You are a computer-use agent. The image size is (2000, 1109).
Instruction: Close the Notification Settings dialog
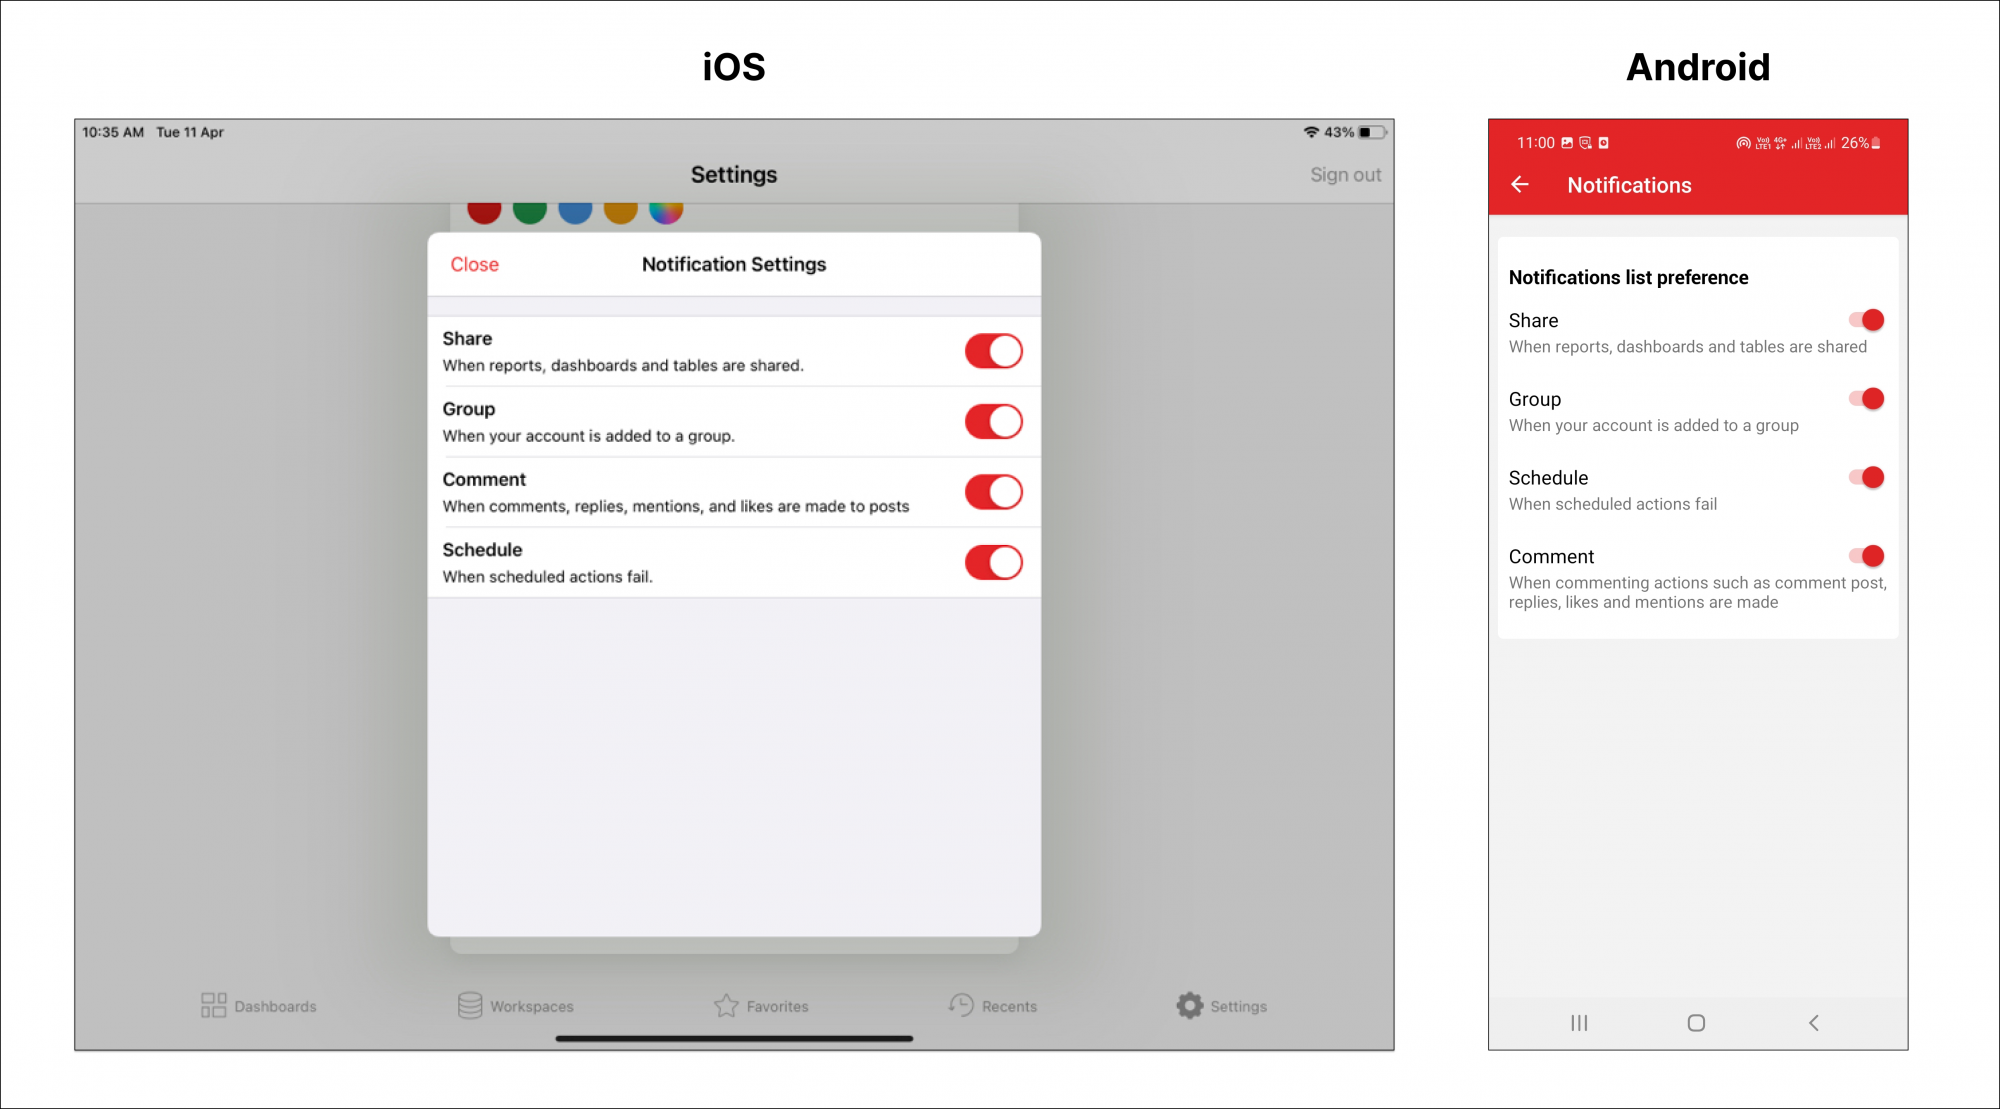tap(474, 265)
